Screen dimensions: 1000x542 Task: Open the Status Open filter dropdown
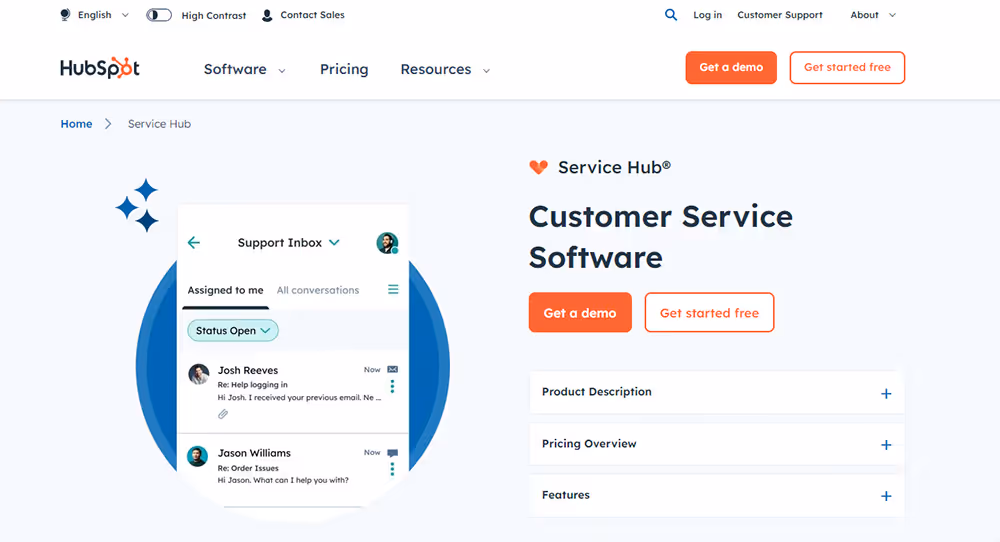pyautogui.click(x=233, y=330)
